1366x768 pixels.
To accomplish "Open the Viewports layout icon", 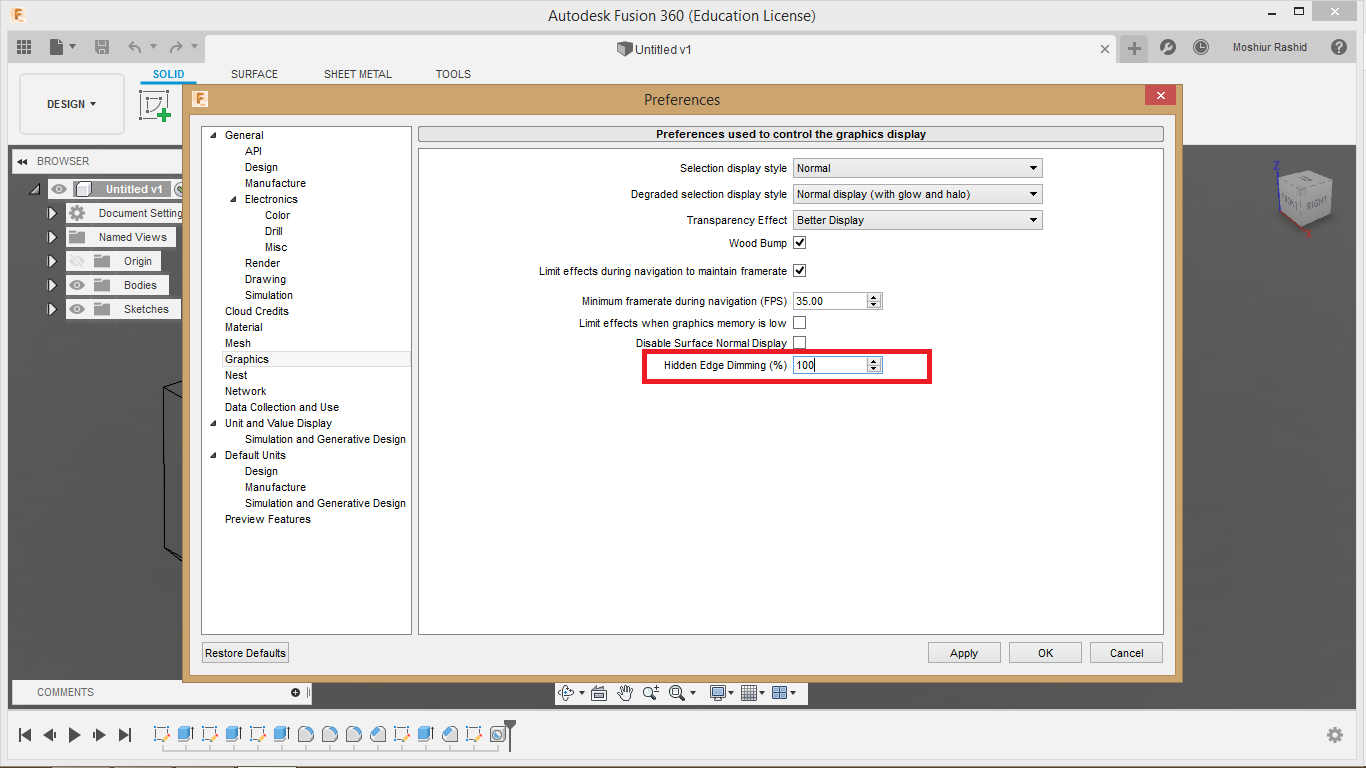I will click(780, 693).
